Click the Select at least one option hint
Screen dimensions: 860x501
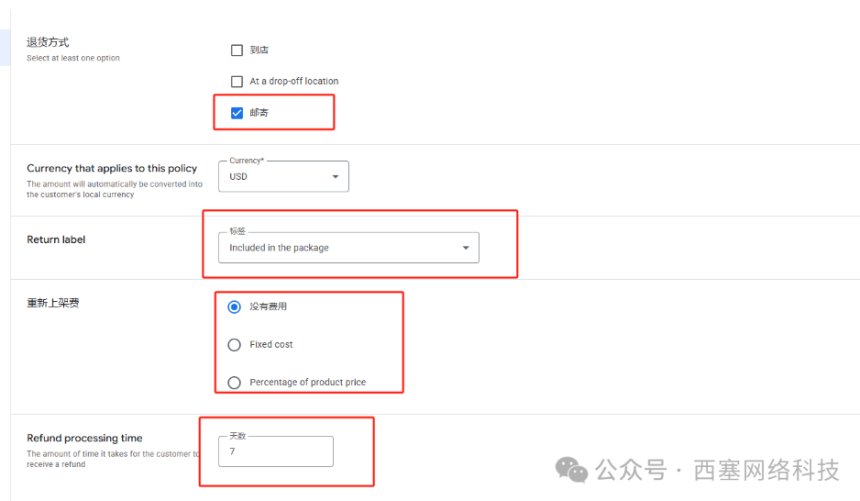coord(73,58)
